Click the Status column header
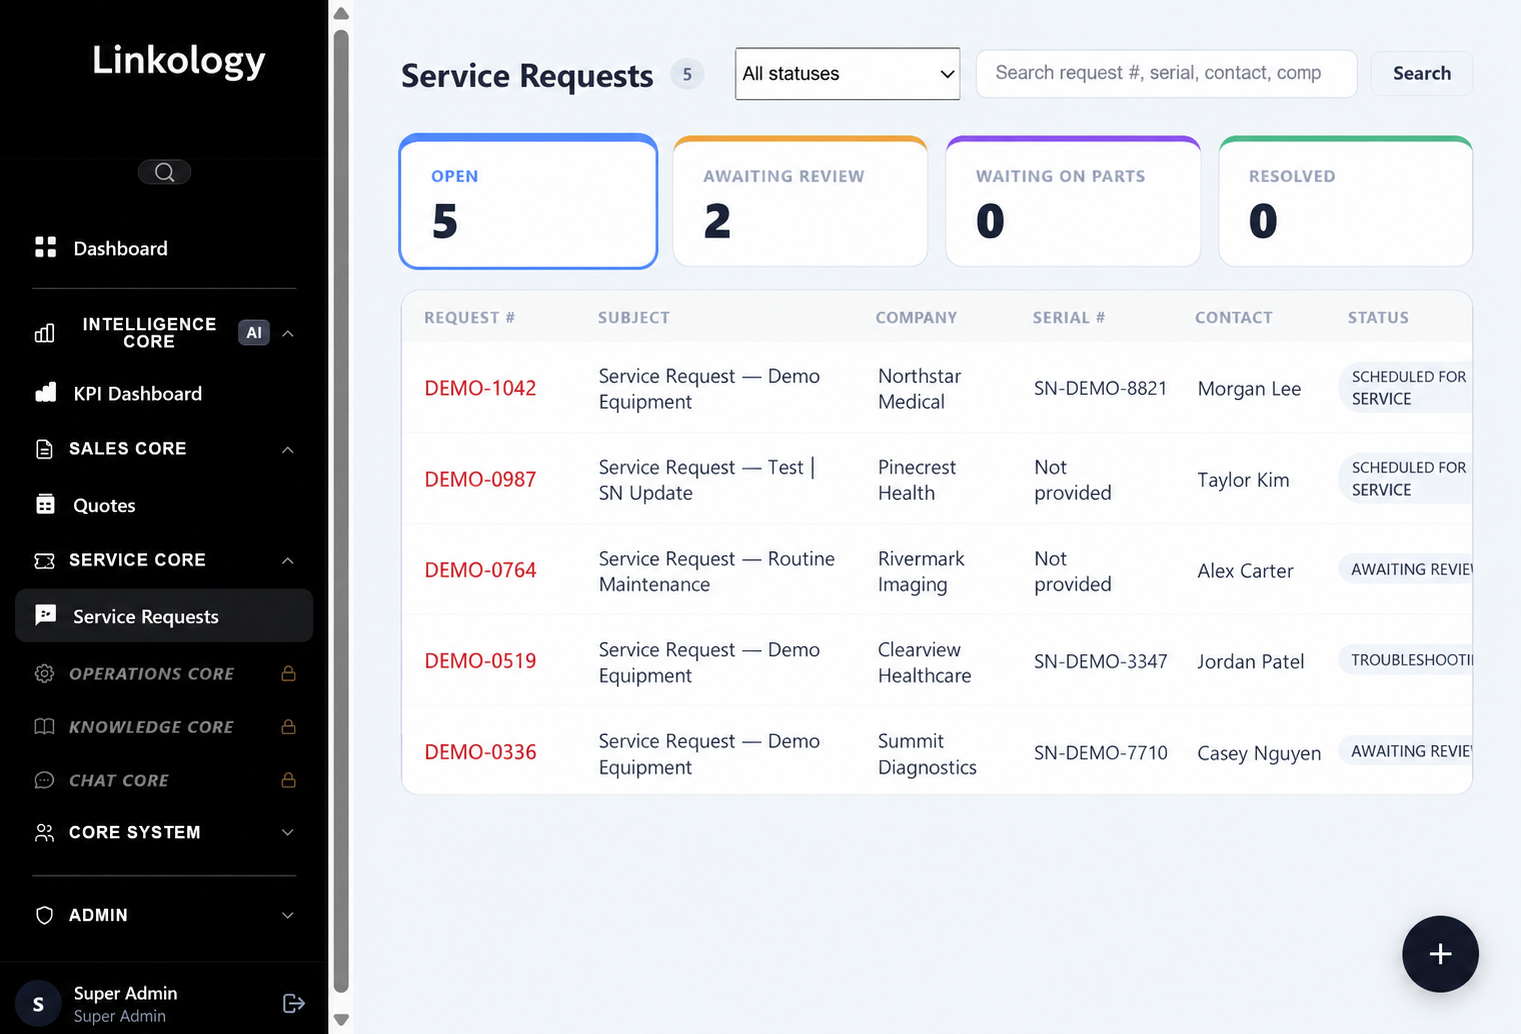Image resolution: width=1521 pixels, height=1034 pixels. tap(1378, 317)
